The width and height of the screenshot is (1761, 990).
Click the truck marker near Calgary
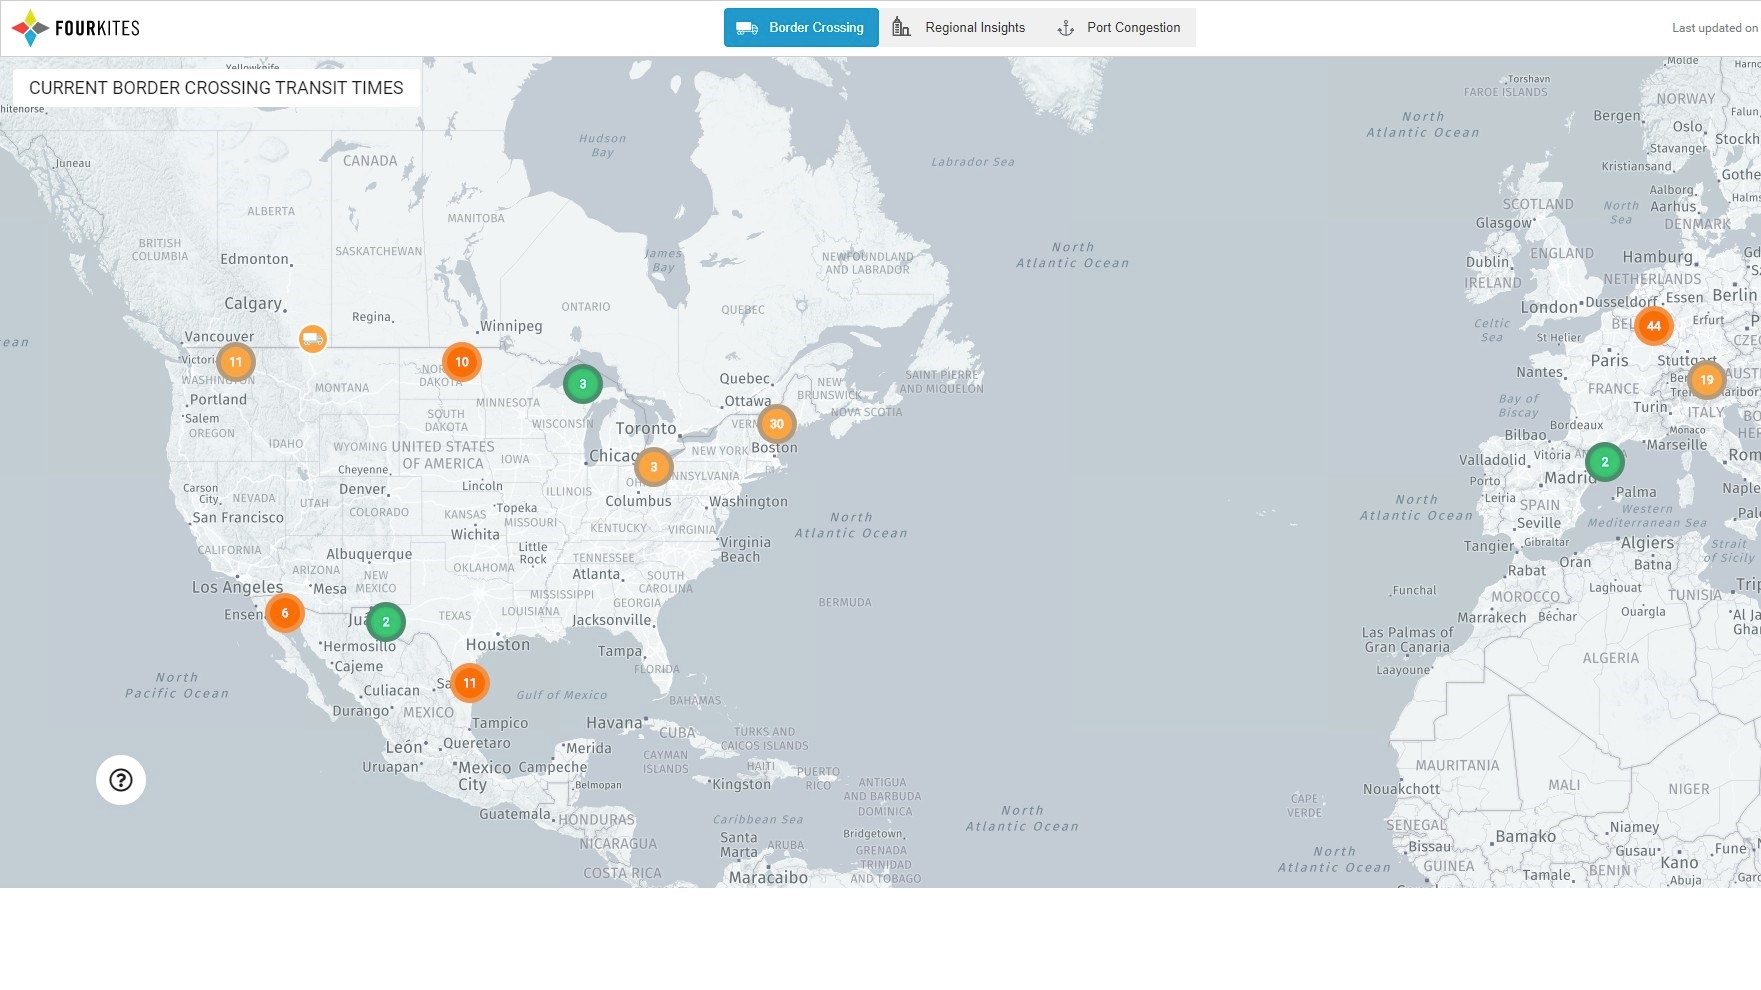tap(313, 339)
